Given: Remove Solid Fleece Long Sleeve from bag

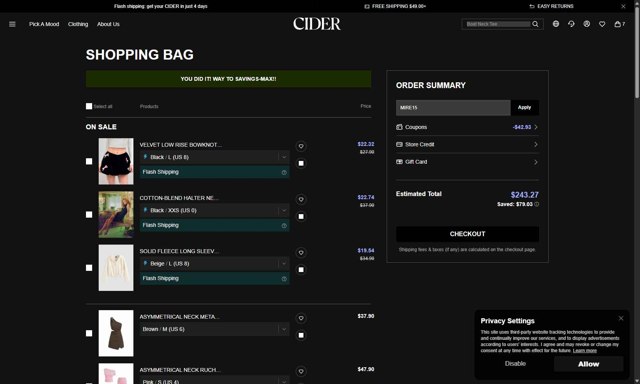Looking at the screenshot, I should (301, 270).
